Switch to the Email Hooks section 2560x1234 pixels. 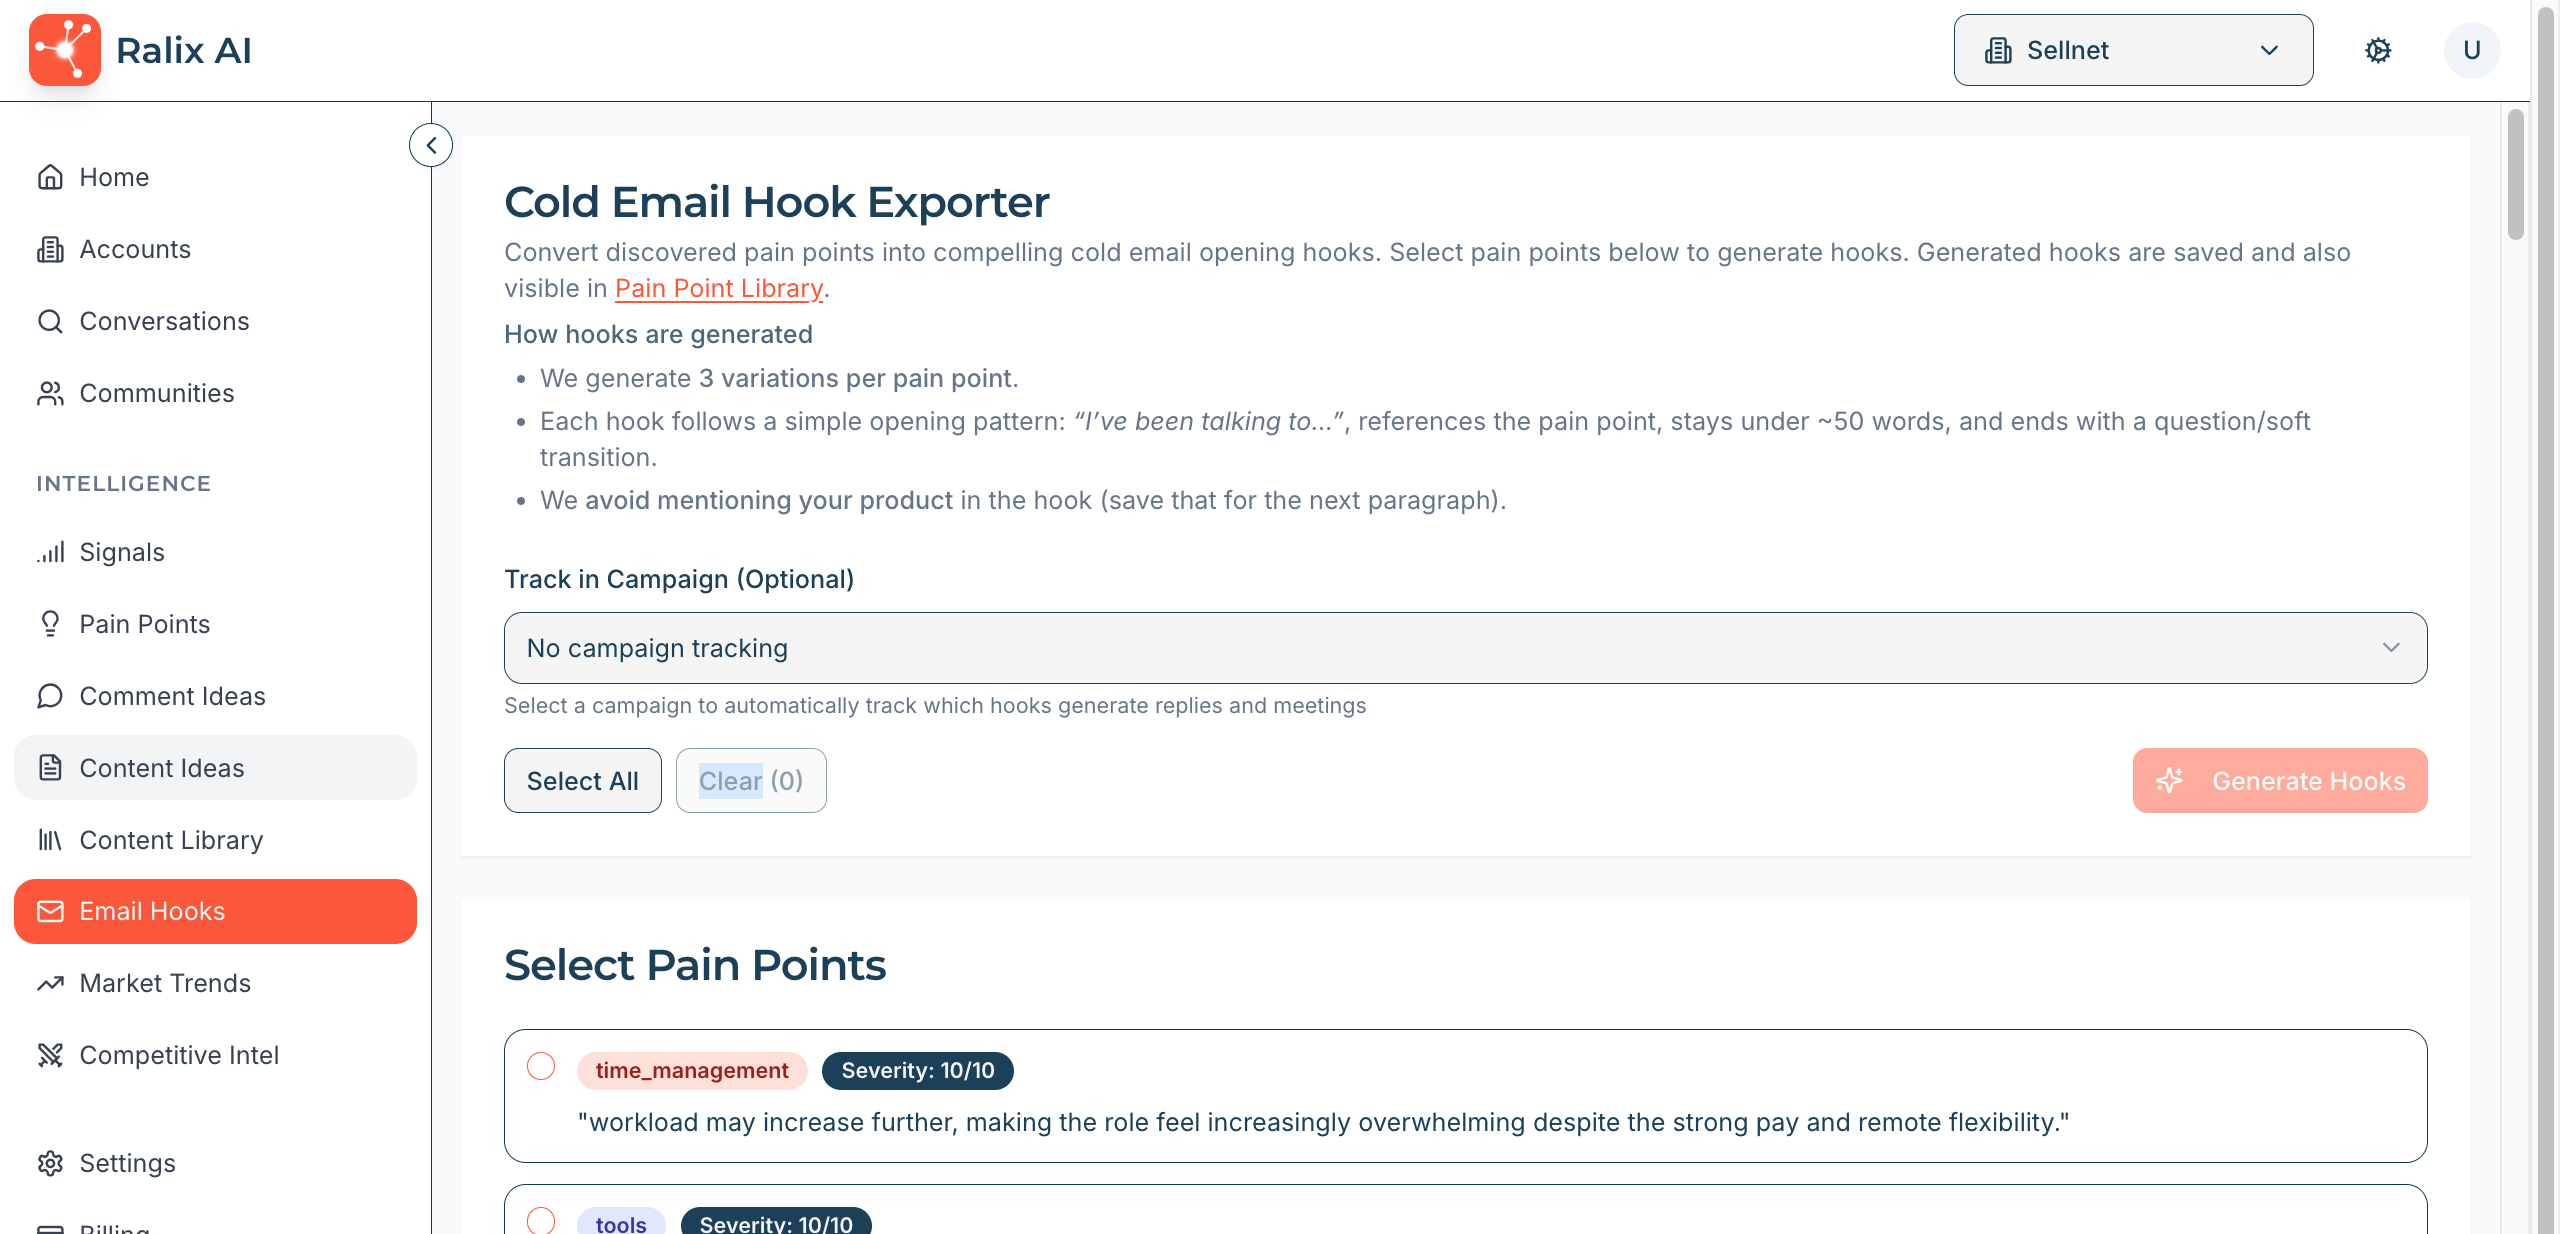tap(152, 911)
